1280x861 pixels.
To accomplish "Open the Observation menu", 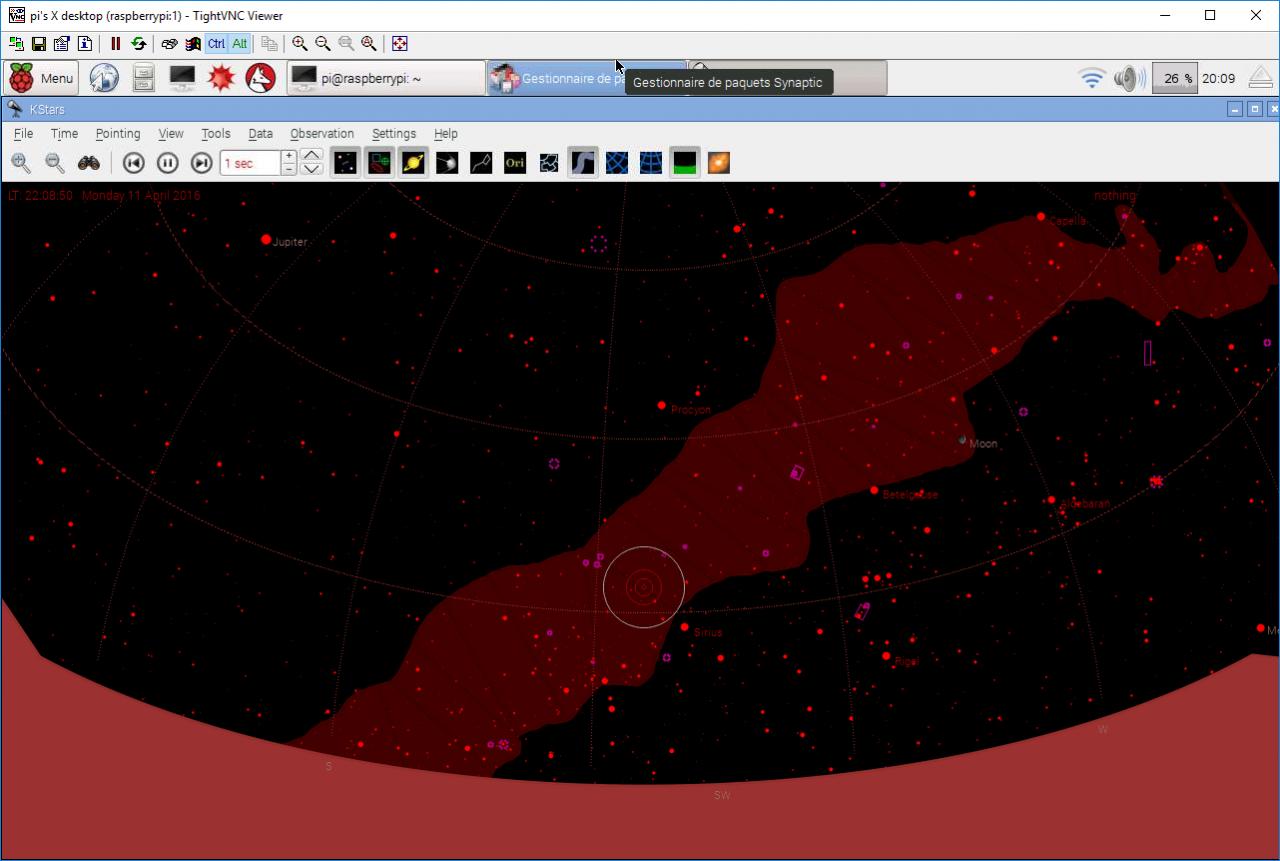I will coord(322,134).
